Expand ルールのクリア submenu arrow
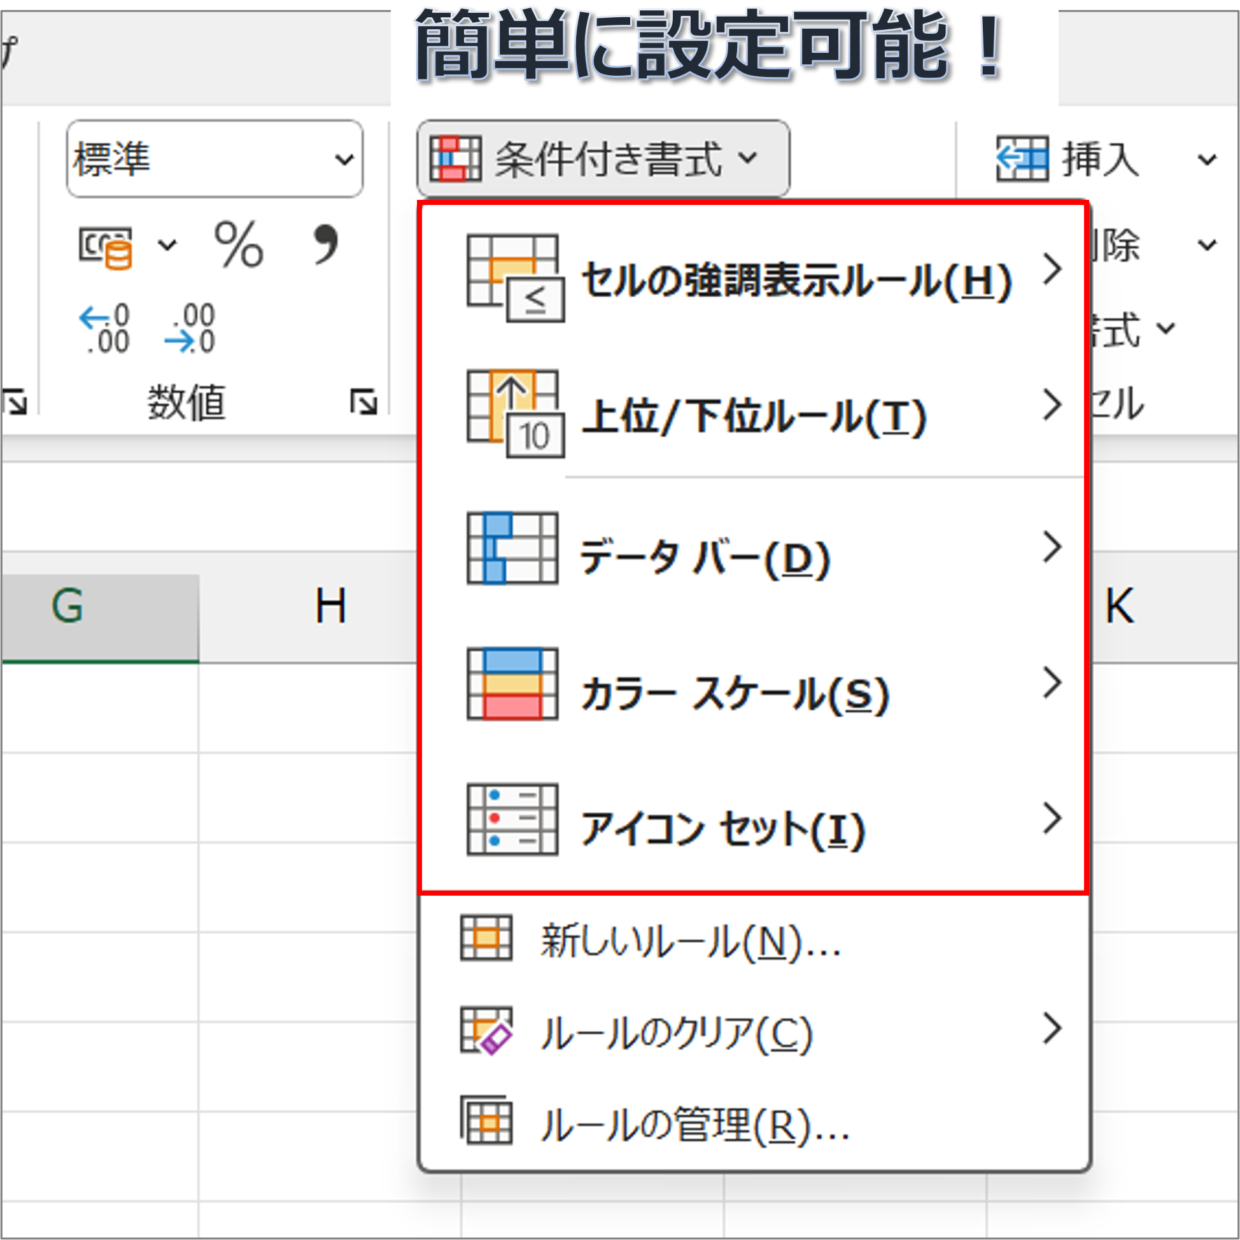 coord(1051,1029)
